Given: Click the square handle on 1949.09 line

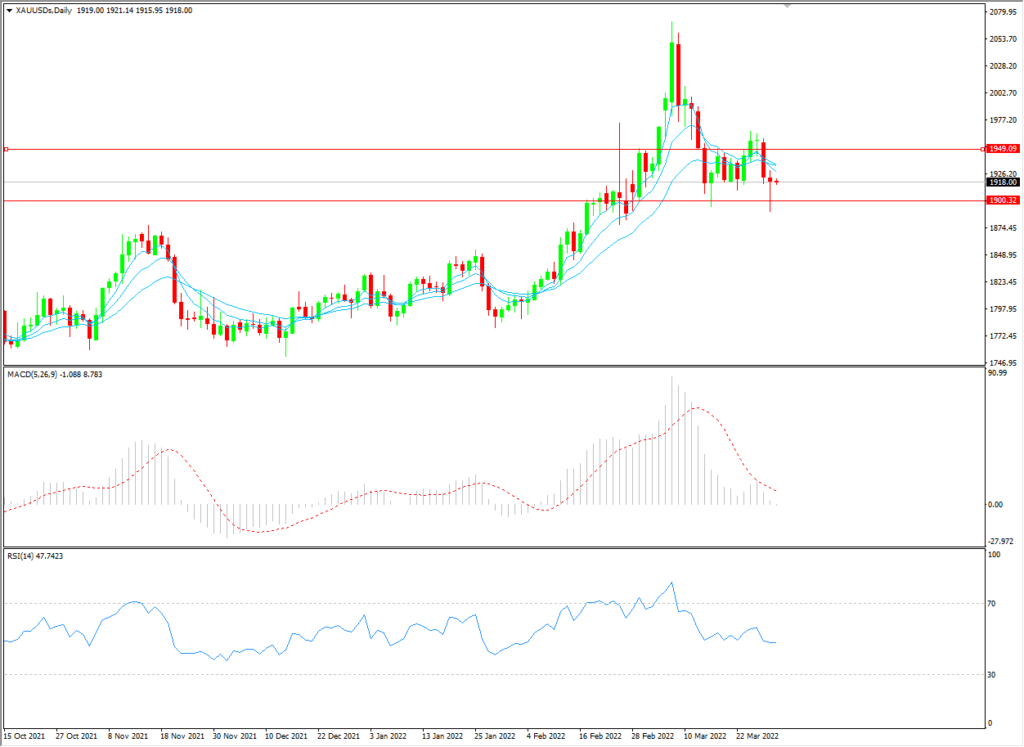Looking at the screenshot, I should [7, 149].
